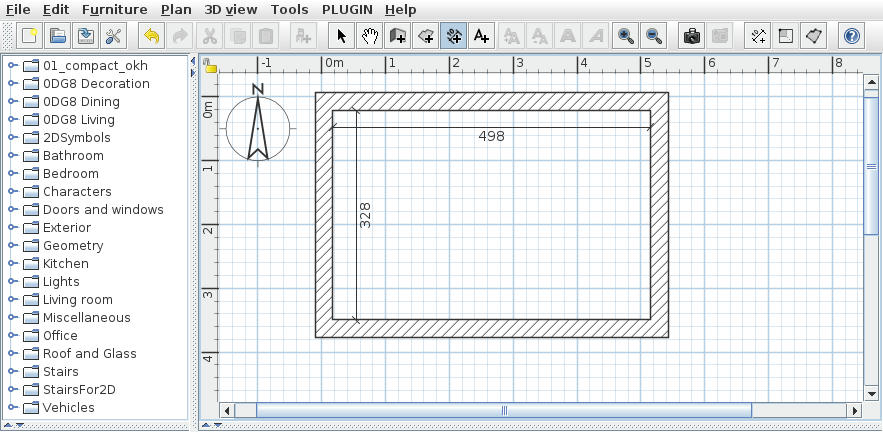Screen dimensions: 883x432
Task: Click the plan's horizontal scrollbar thumb
Action: pyautogui.click(x=504, y=411)
